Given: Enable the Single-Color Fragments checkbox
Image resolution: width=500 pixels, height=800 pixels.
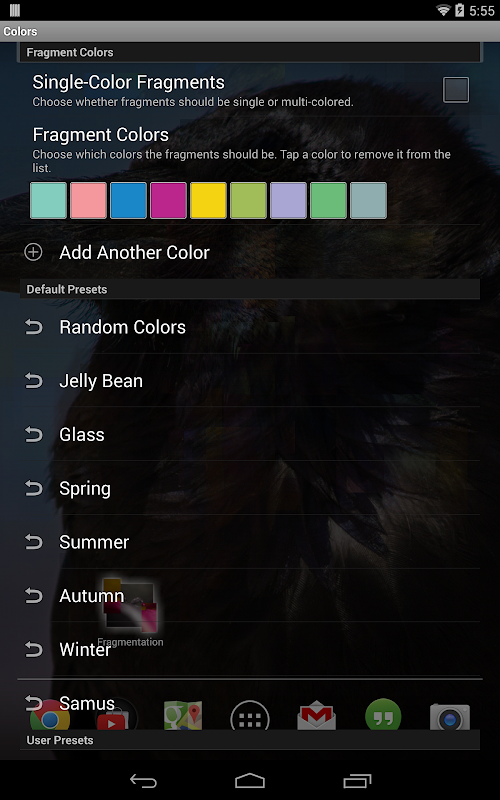Looking at the screenshot, I should coord(456,90).
